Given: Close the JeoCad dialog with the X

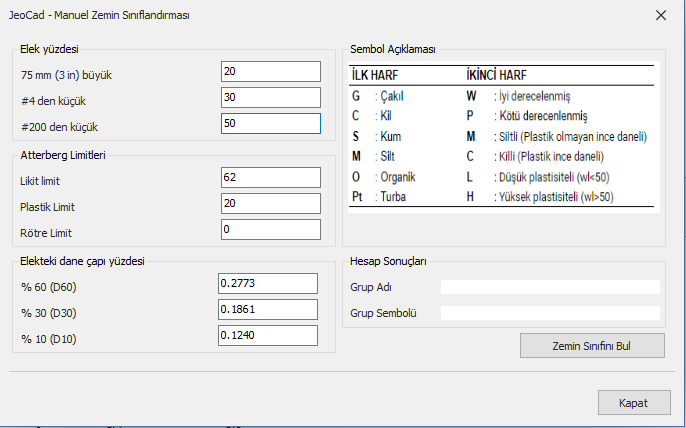Looking at the screenshot, I should point(661,15).
